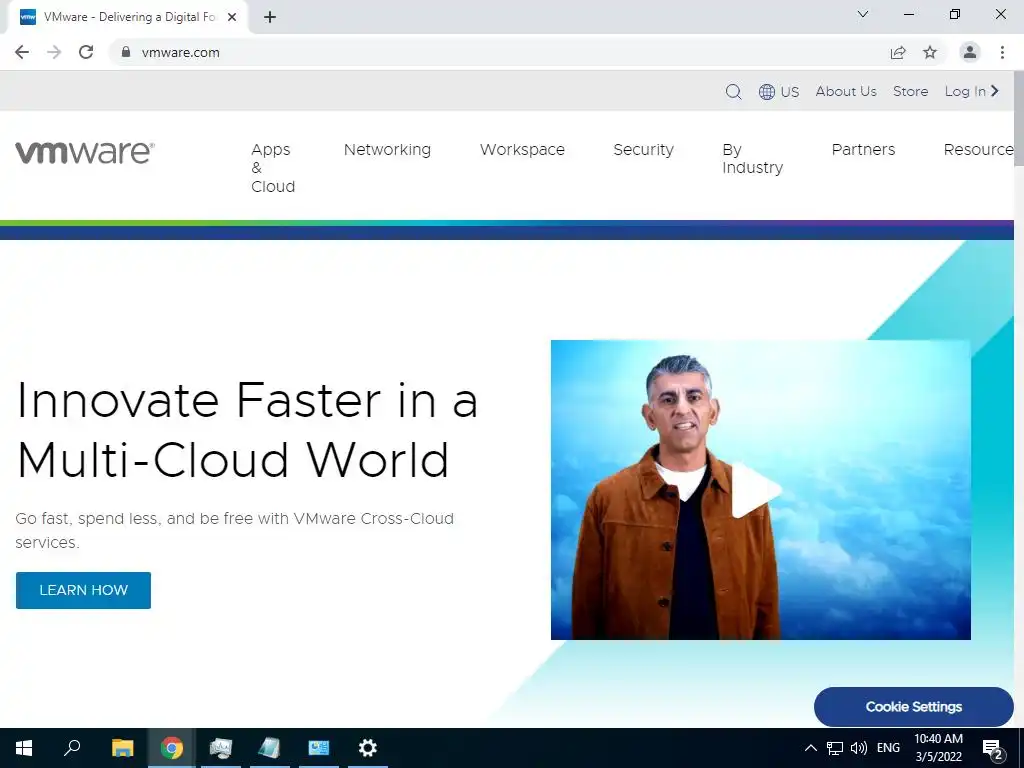Bookmark this page with star icon

click(x=930, y=52)
